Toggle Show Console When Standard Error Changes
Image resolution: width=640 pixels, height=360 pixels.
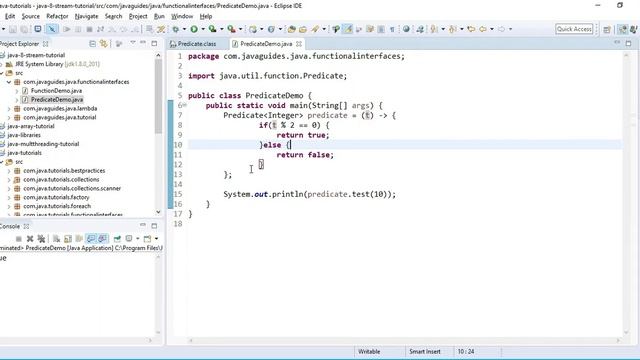[102, 239]
